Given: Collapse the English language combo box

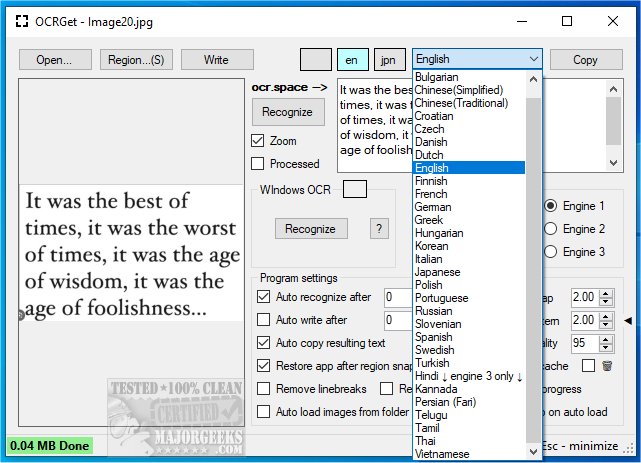Looking at the screenshot, I should (477, 59).
